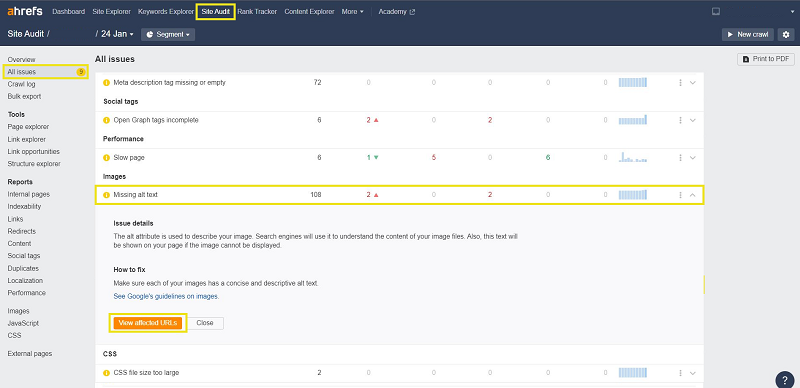800x388 pixels.
Task: Click View affected URLs button
Action: 147,323
